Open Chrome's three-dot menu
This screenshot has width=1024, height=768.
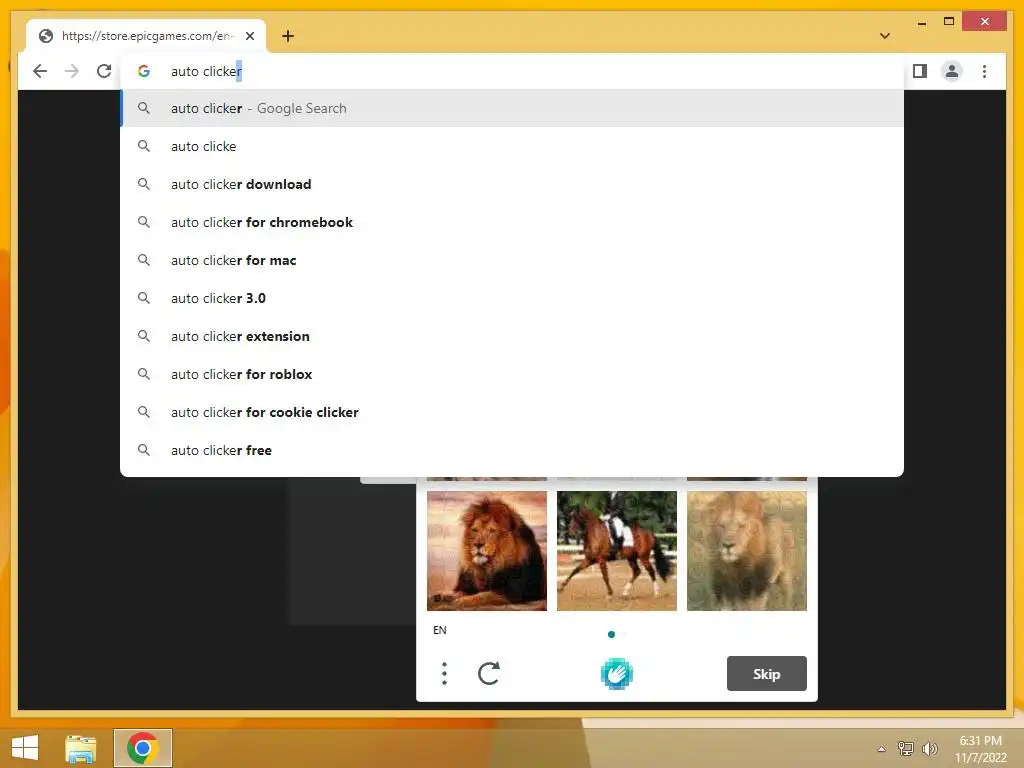[x=984, y=71]
